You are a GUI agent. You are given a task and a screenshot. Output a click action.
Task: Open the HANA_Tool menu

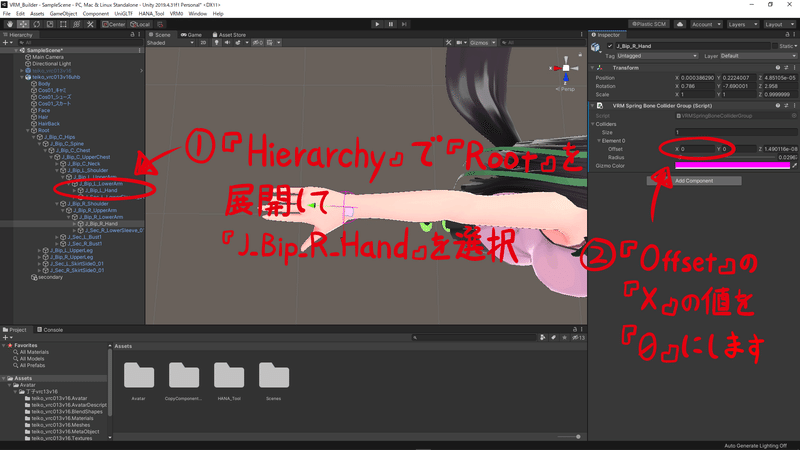[151, 14]
